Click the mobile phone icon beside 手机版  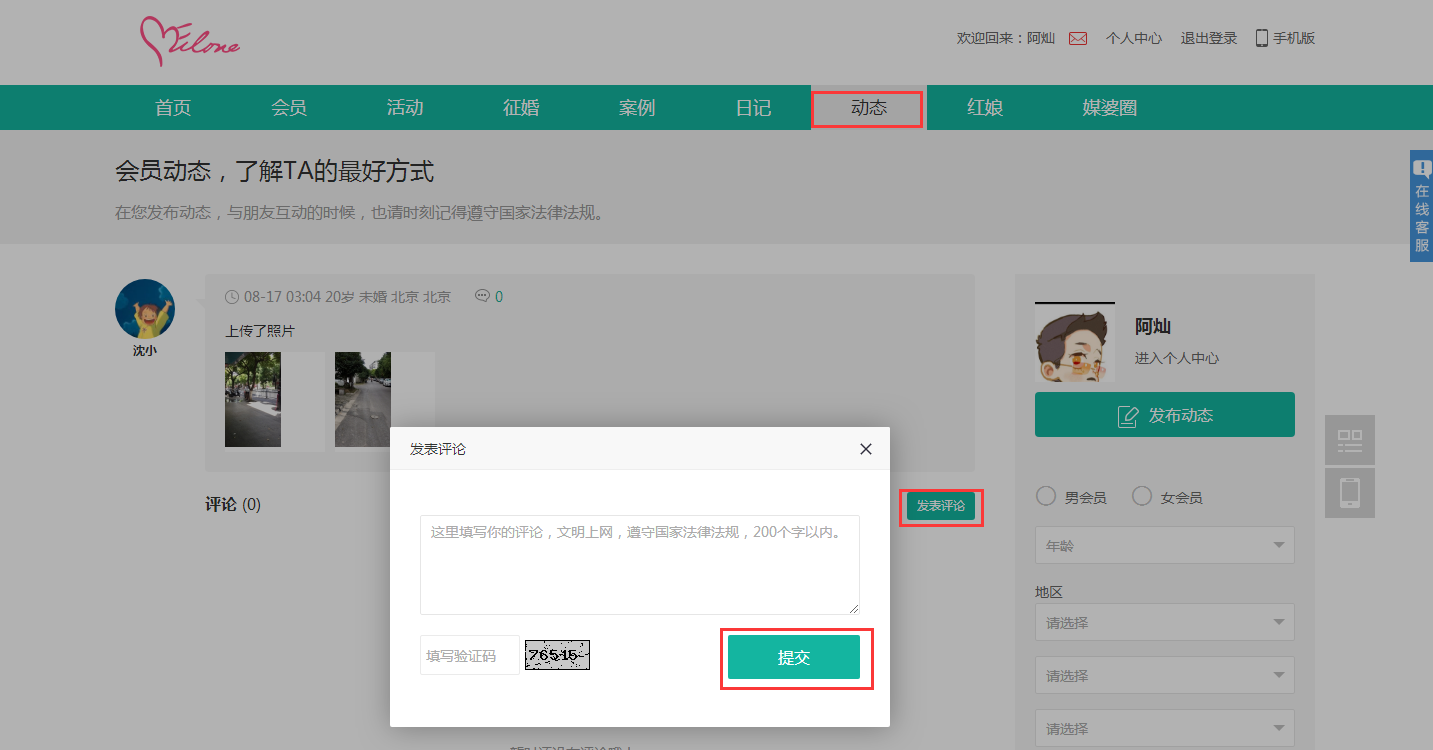[x=1262, y=38]
